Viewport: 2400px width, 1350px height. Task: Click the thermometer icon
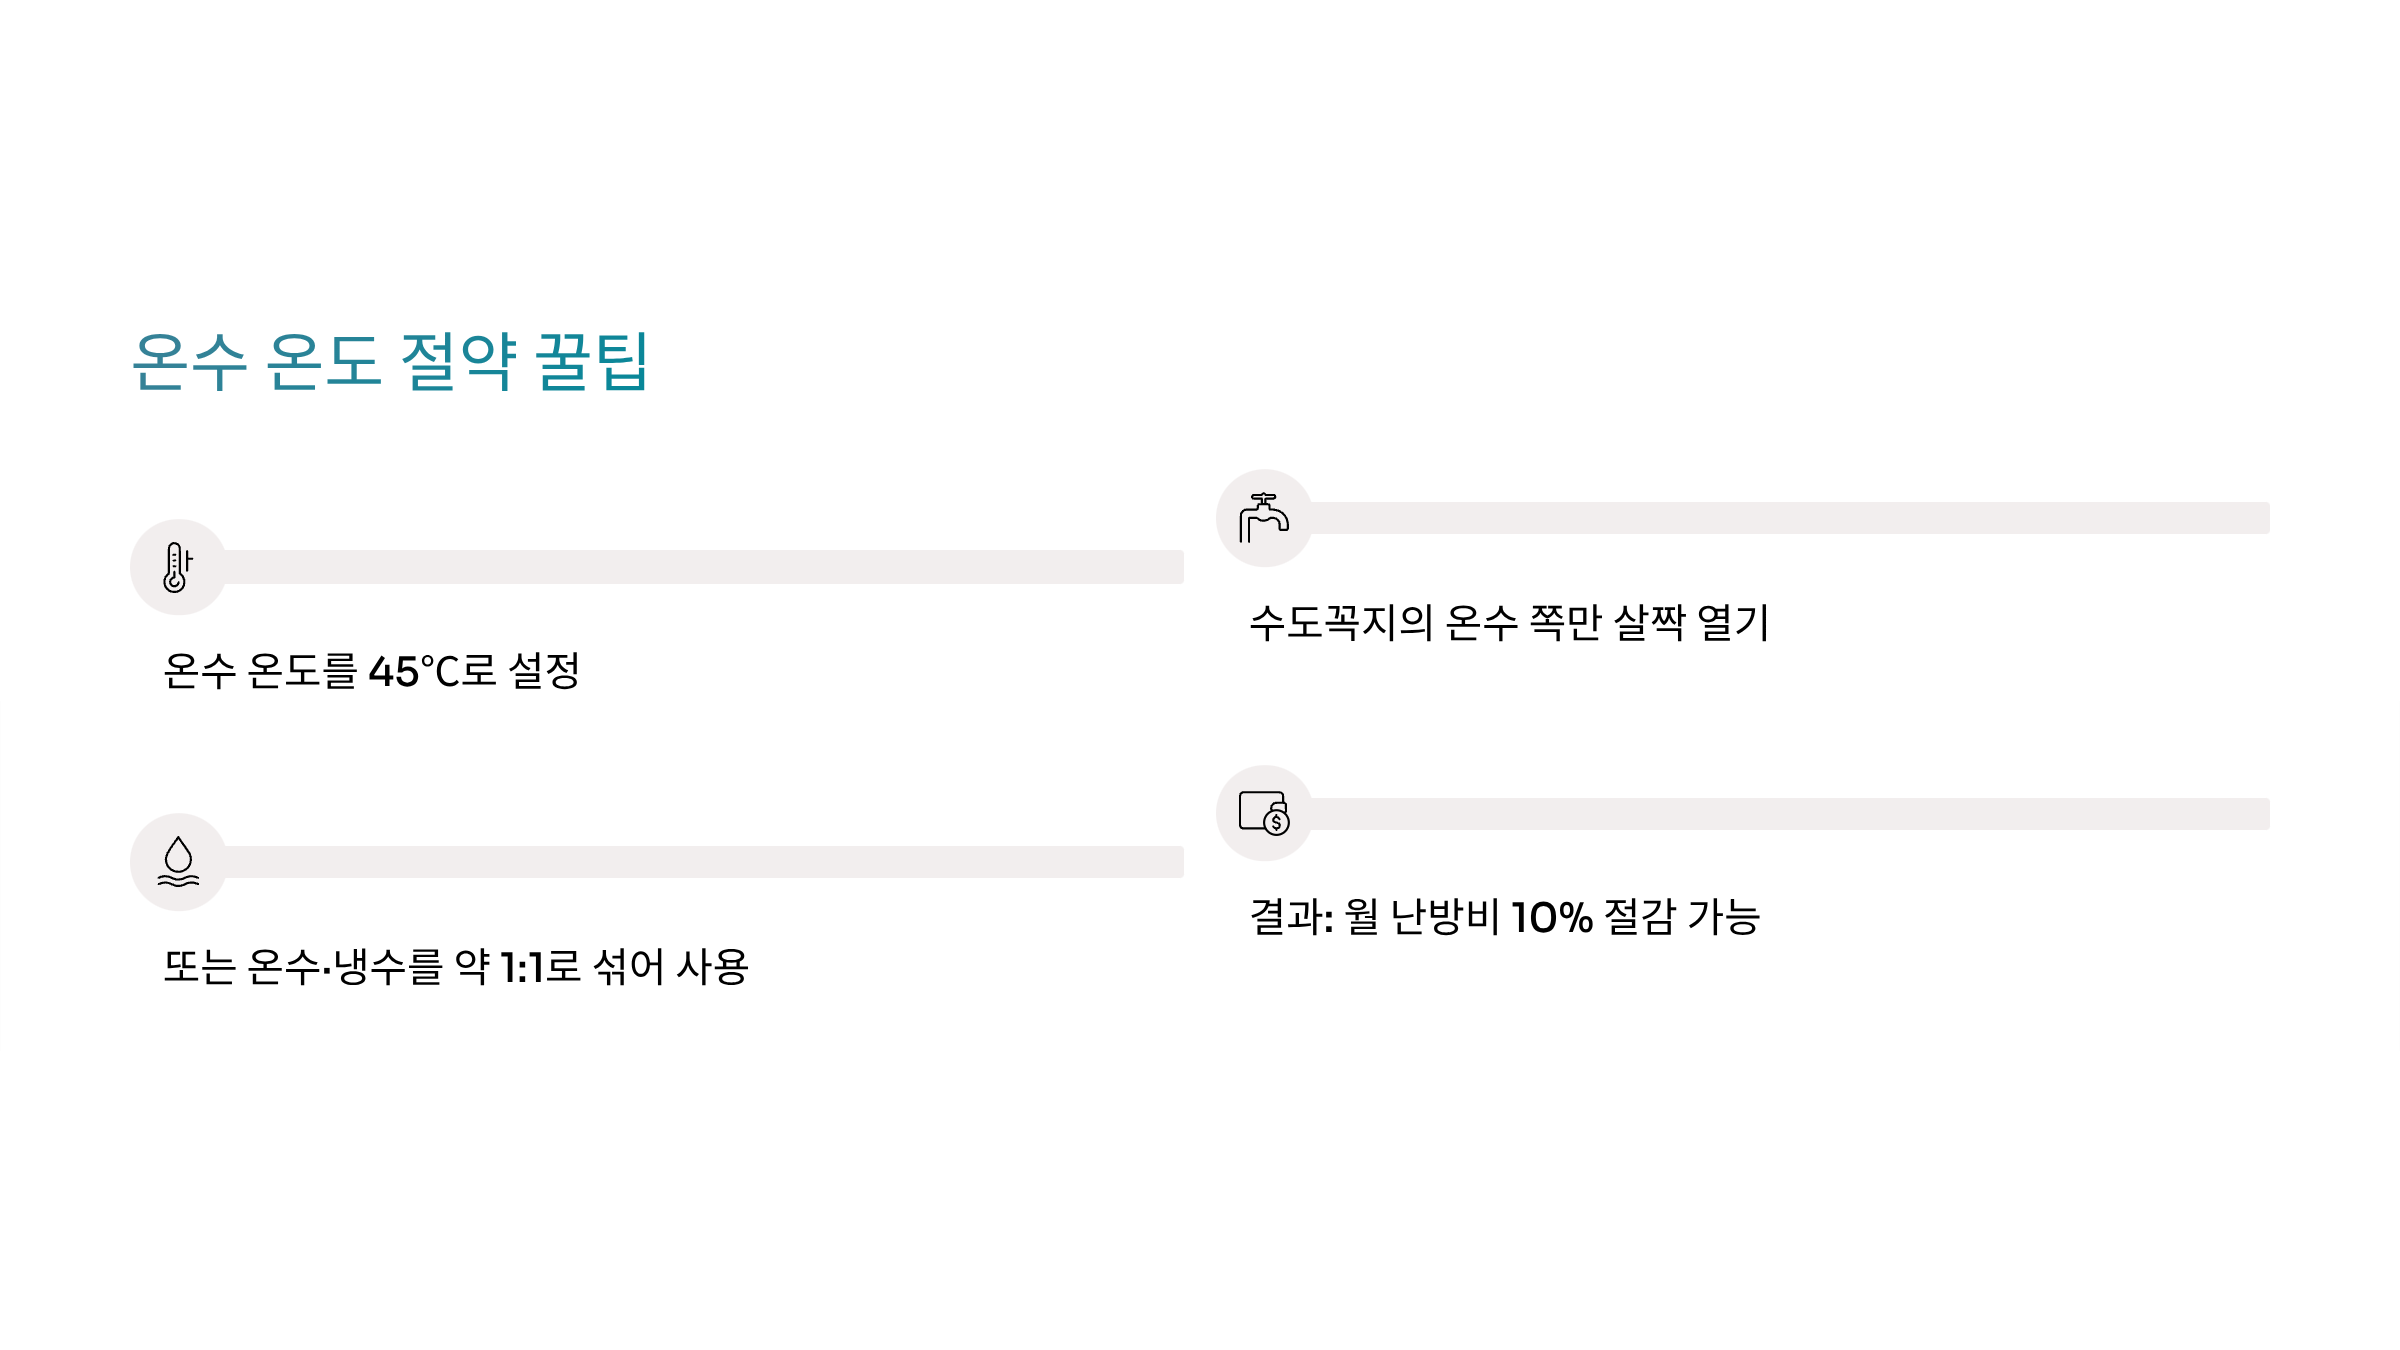pyautogui.click(x=177, y=567)
